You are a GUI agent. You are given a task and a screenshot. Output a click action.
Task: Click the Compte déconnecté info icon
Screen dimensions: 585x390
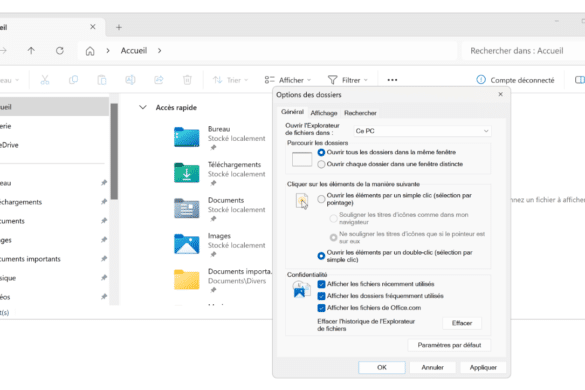(x=481, y=79)
